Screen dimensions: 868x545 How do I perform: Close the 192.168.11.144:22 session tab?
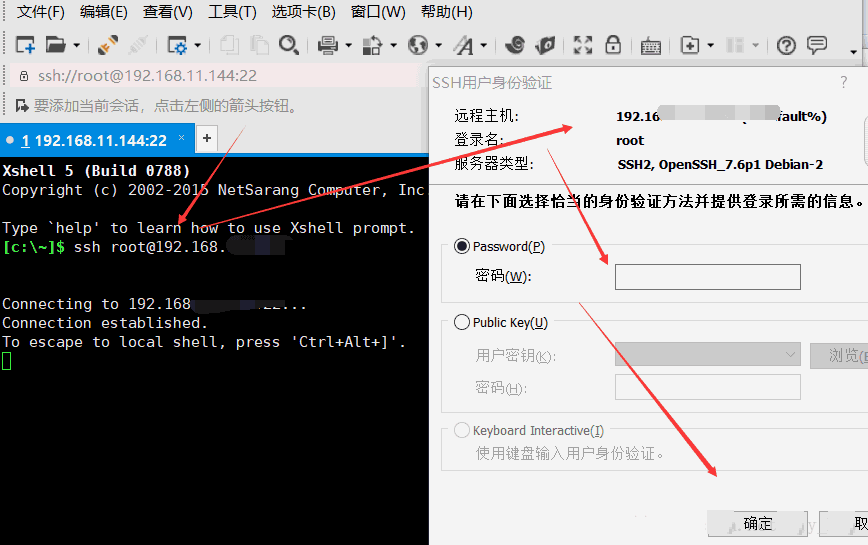pyautogui.click(x=181, y=137)
